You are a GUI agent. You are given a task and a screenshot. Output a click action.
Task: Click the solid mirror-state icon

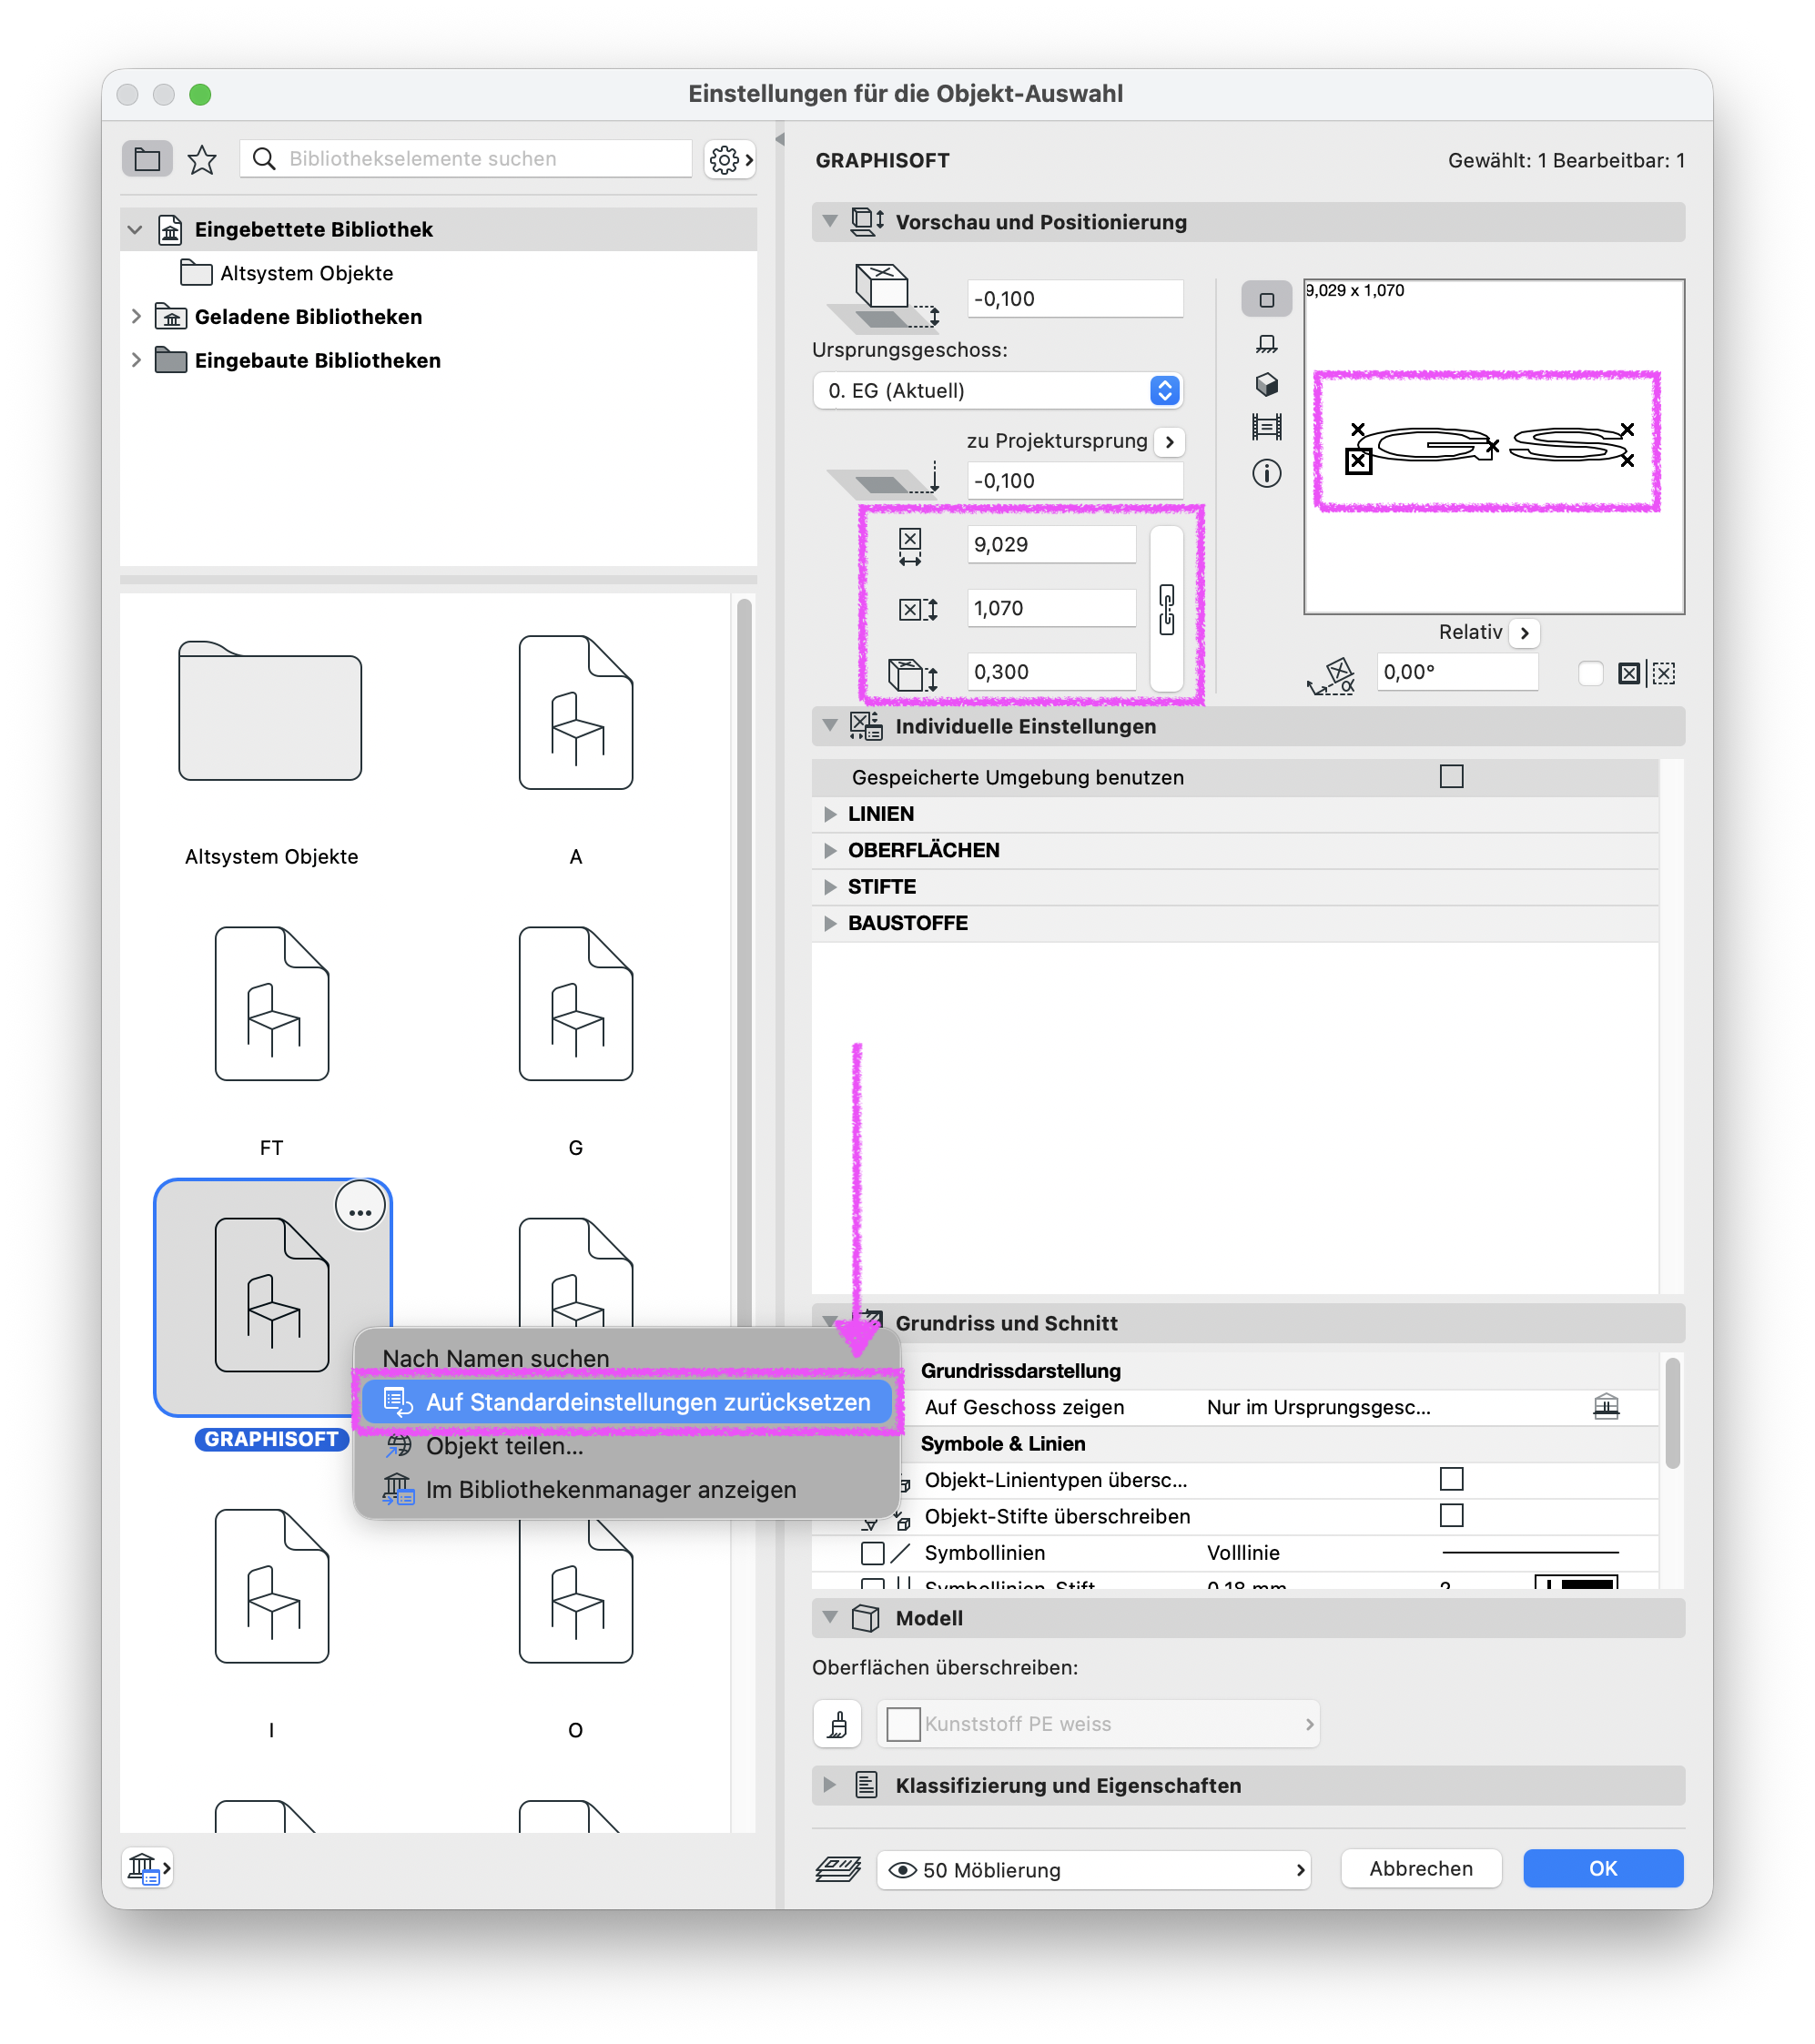(x=1629, y=673)
